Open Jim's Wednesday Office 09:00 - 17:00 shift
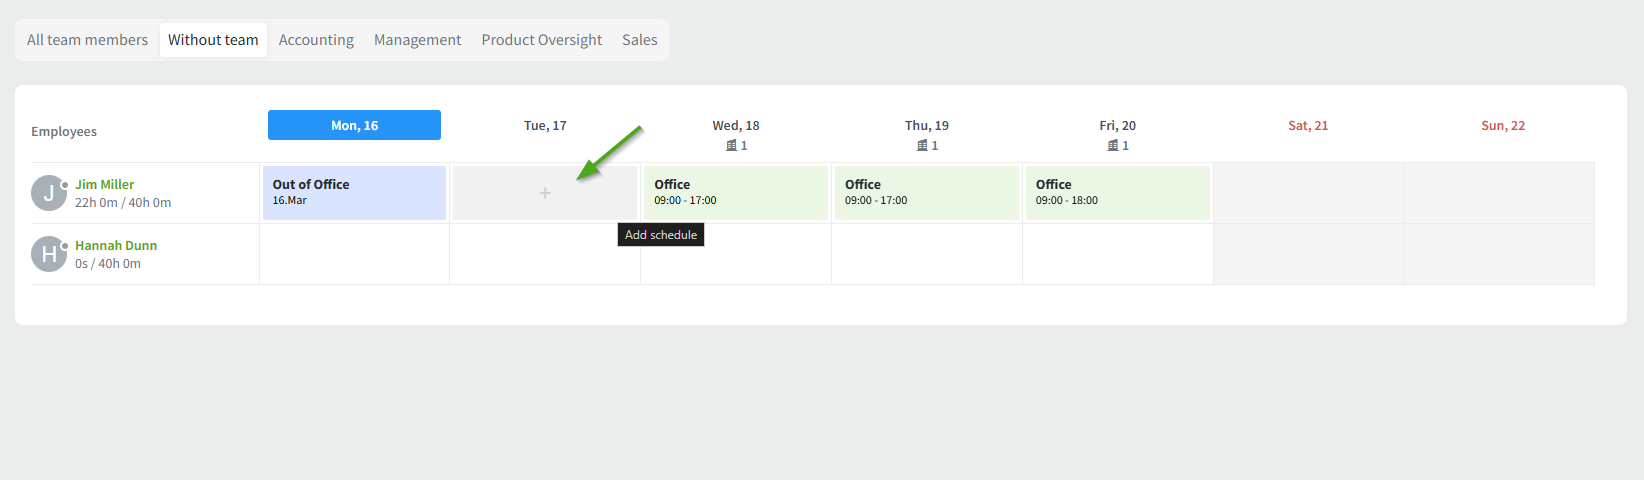1644x480 pixels. coord(735,193)
